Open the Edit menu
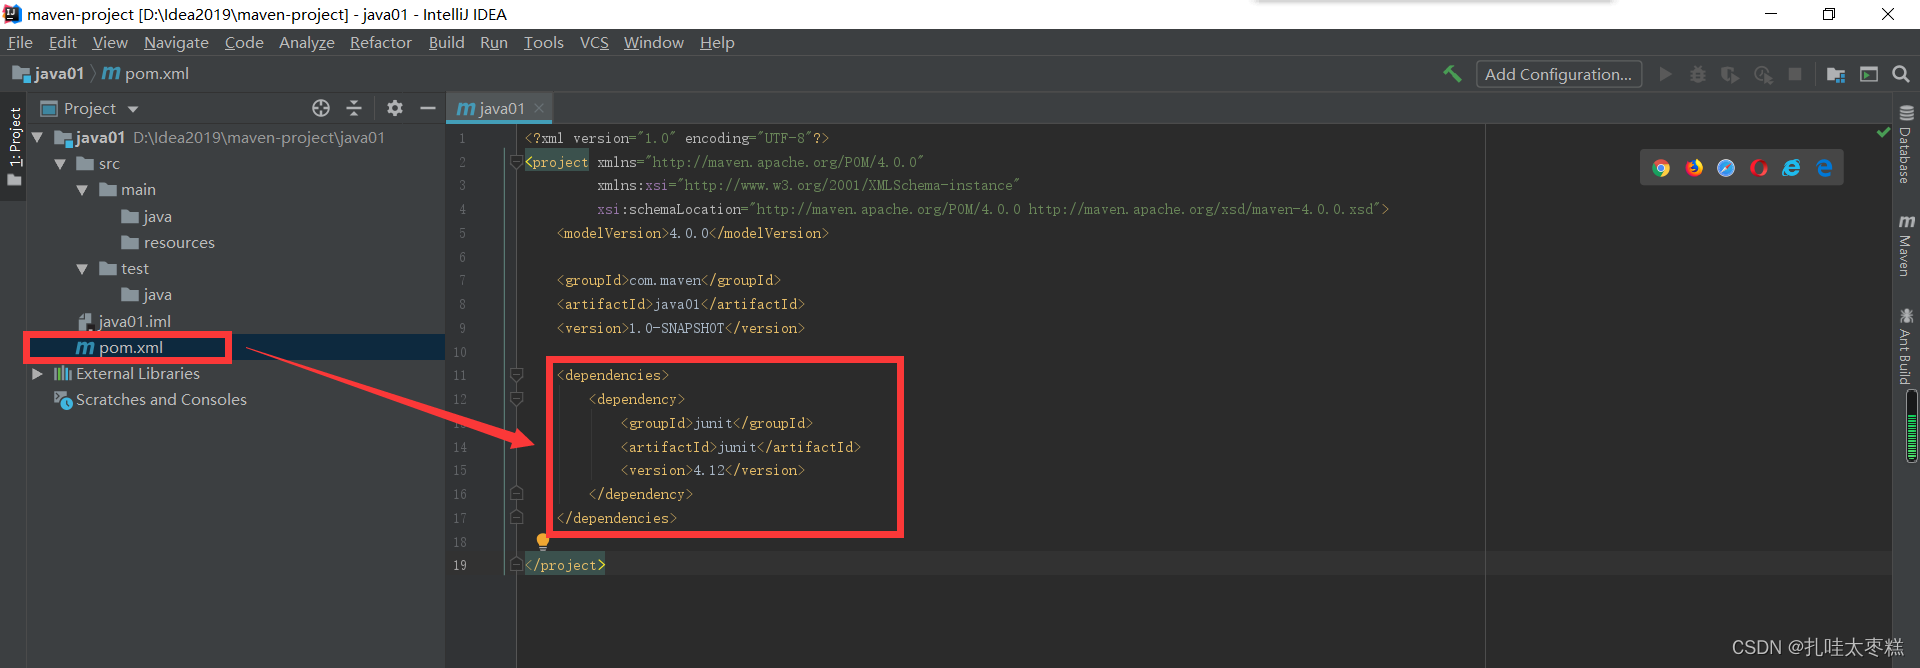The width and height of the screenshot is (1920, 668). (63, 42)
